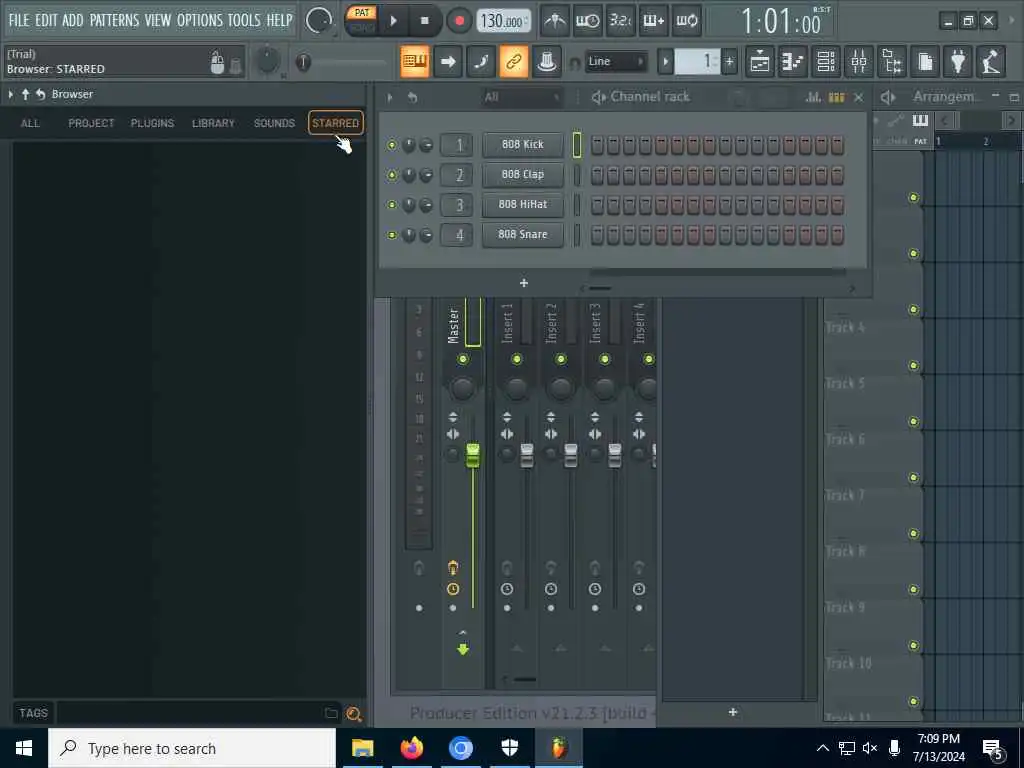Mute the 808 Clap channel
Viewport: 1024px width, 768px height.
[x=392, y=175]
